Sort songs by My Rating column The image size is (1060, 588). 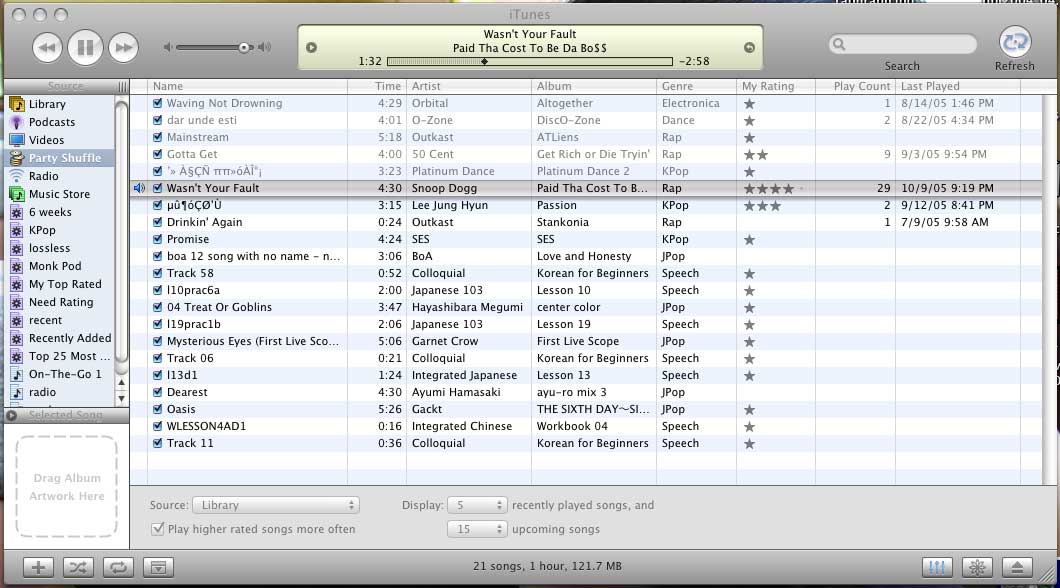pos(776,87)
